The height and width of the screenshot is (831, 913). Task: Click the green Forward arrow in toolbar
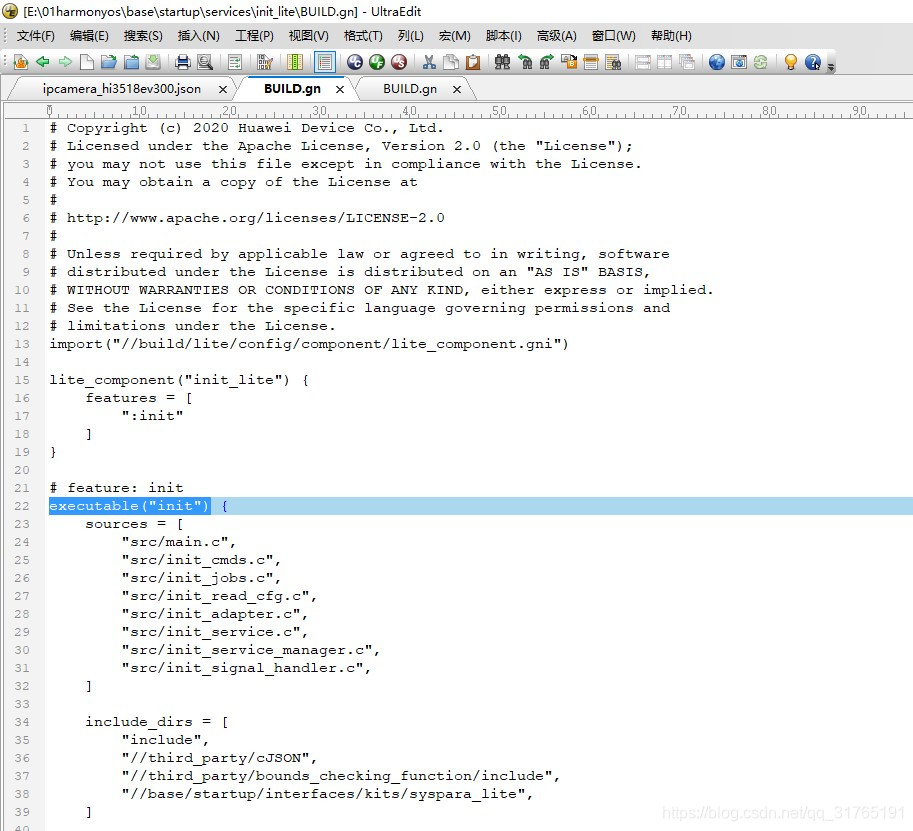(x=65, y=61)
